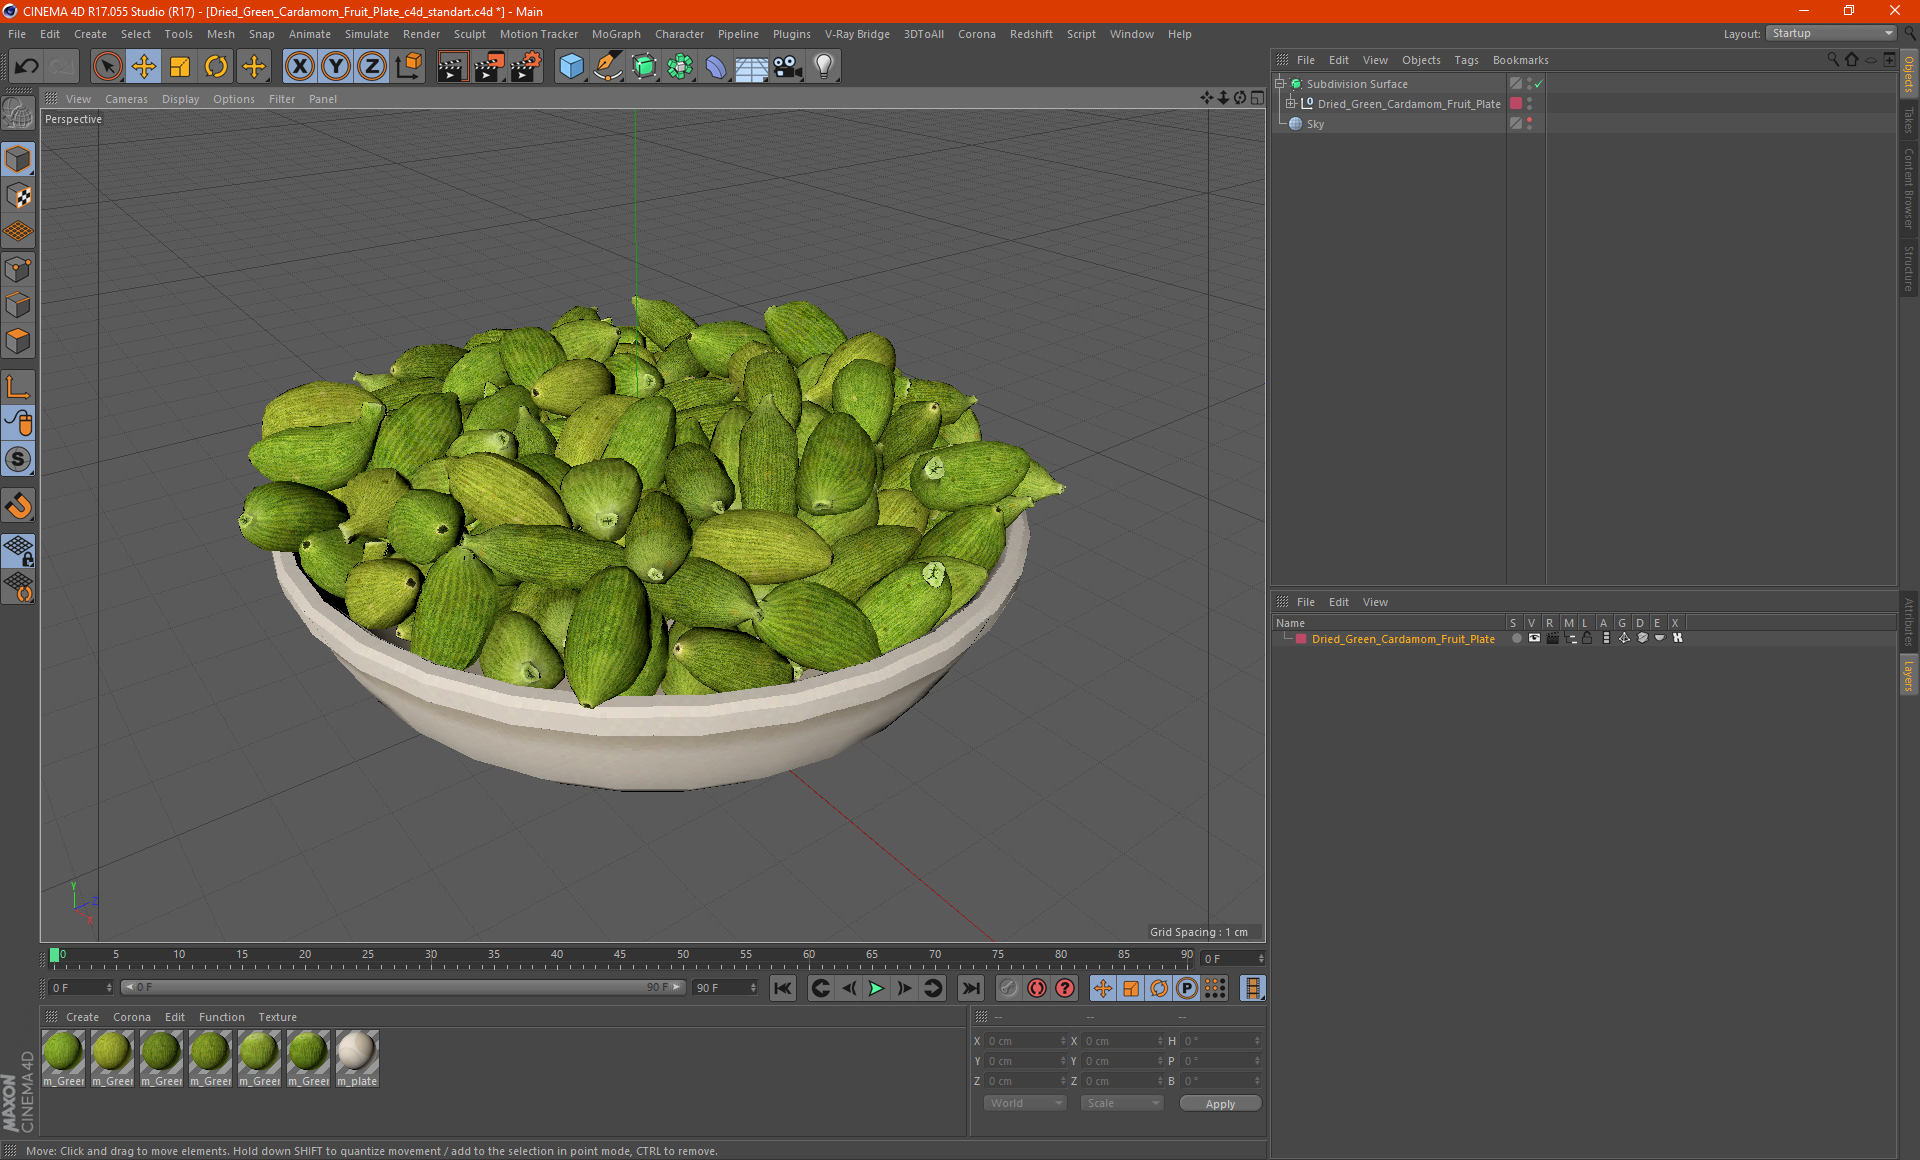
Task: Open viewport Cameras menu
Action: pyautogui.click(x=126, y=99)
